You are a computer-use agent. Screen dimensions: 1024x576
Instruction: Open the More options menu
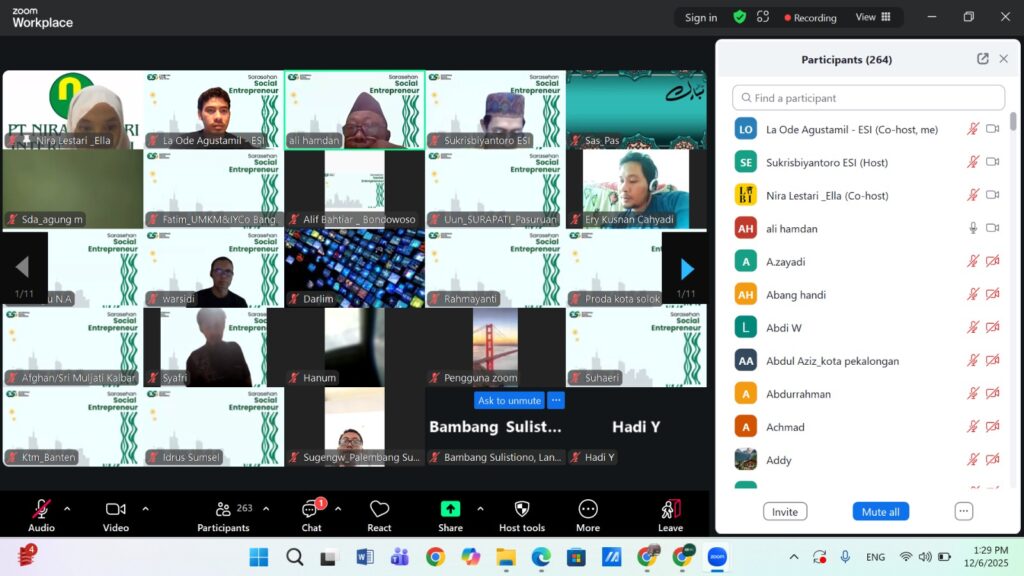tap(588, 514)
